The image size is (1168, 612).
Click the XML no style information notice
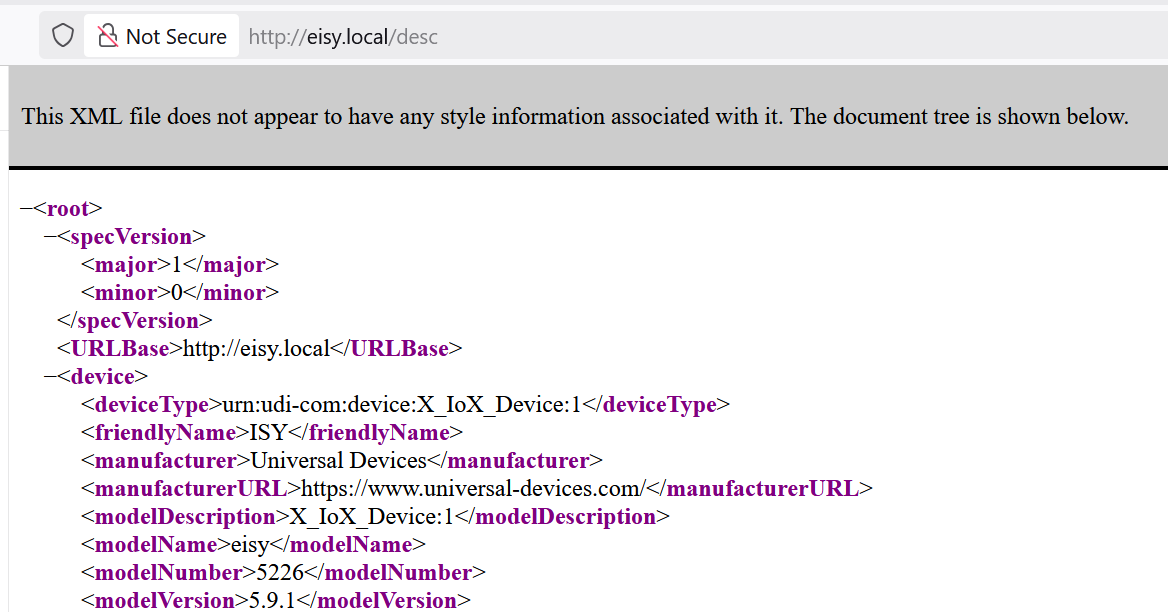click(x=575, y=116)
